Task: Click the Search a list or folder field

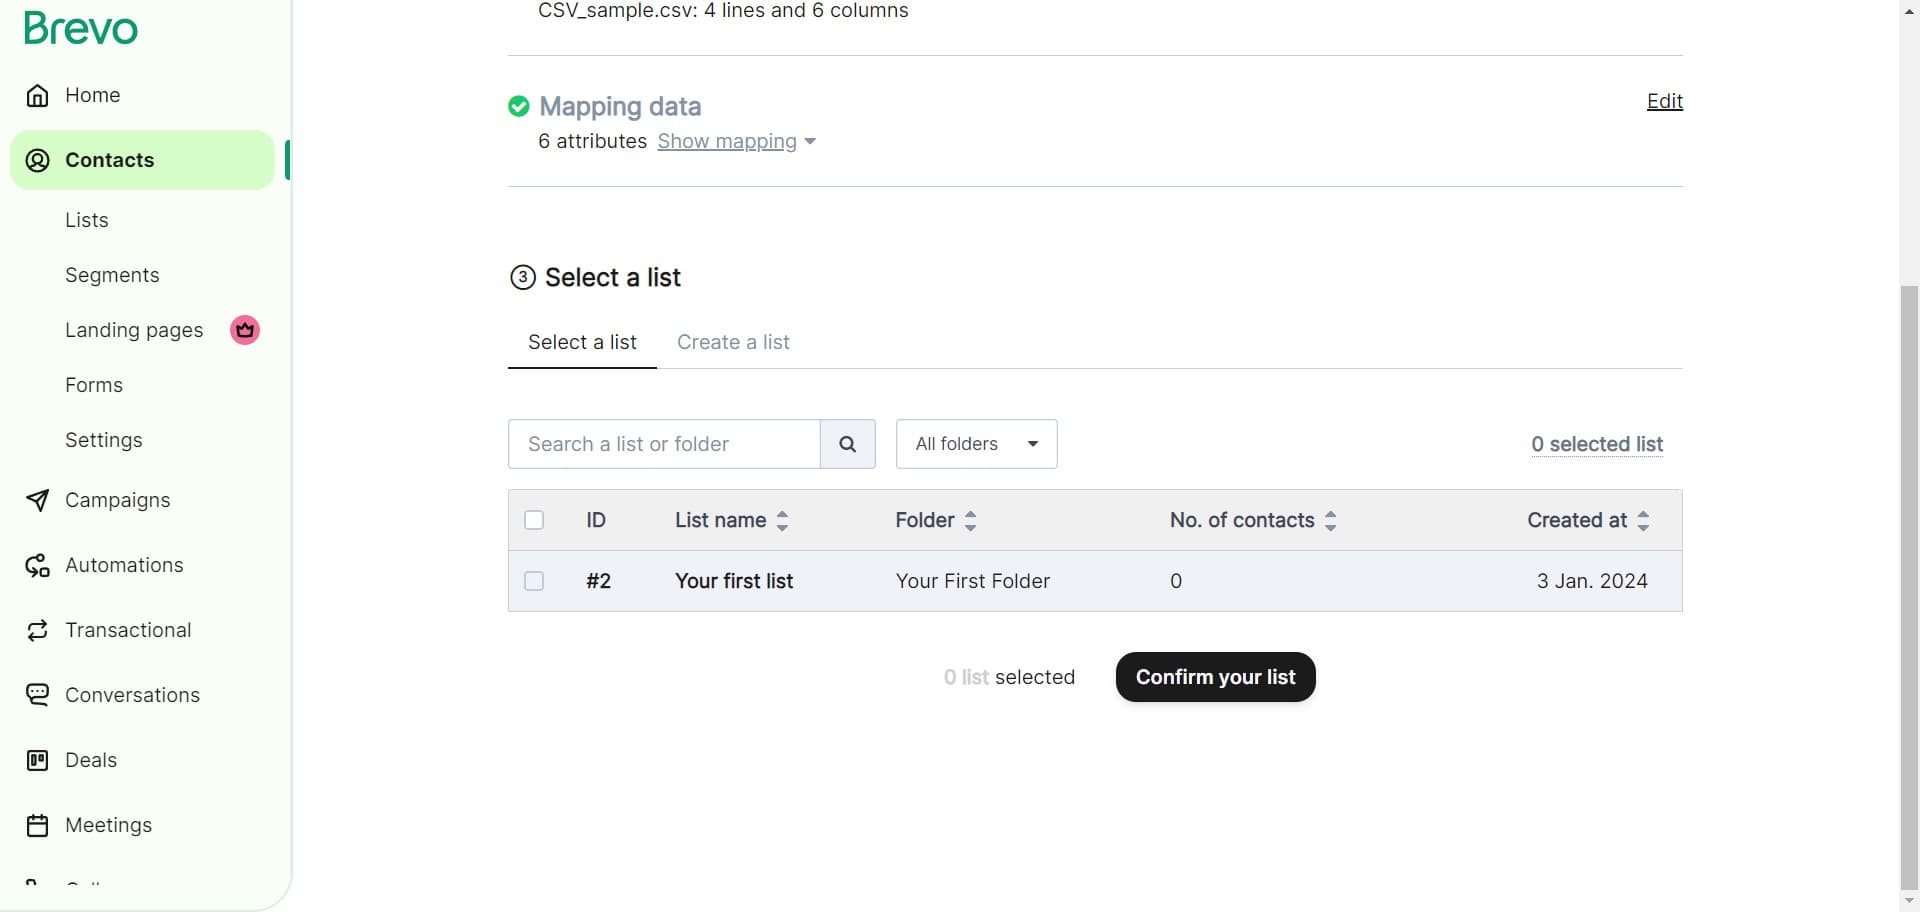Action: click(663, 444)
